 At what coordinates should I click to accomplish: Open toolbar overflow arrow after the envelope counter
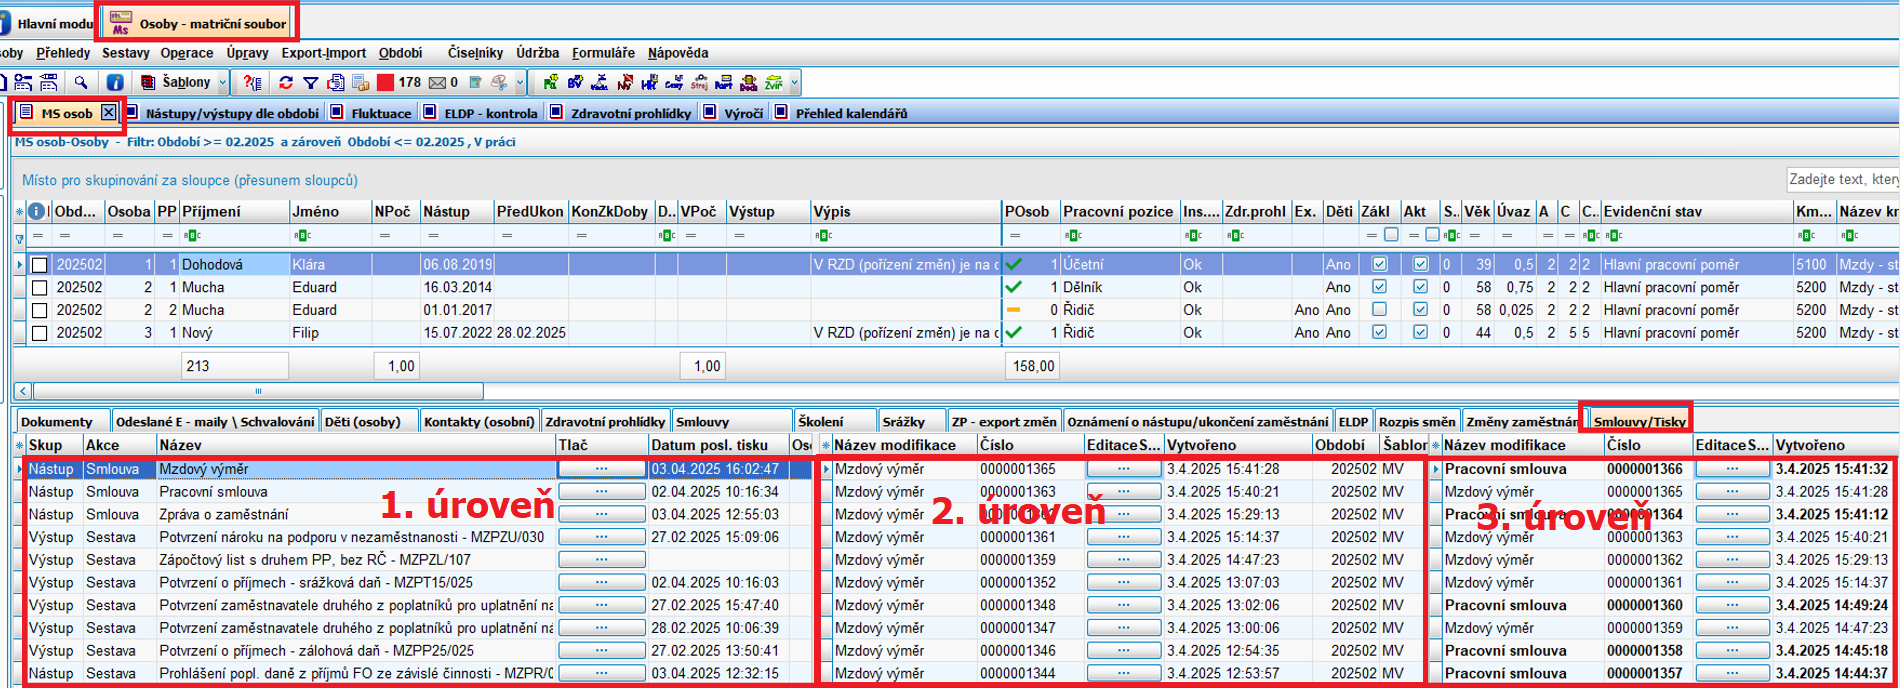coord(520,82)
